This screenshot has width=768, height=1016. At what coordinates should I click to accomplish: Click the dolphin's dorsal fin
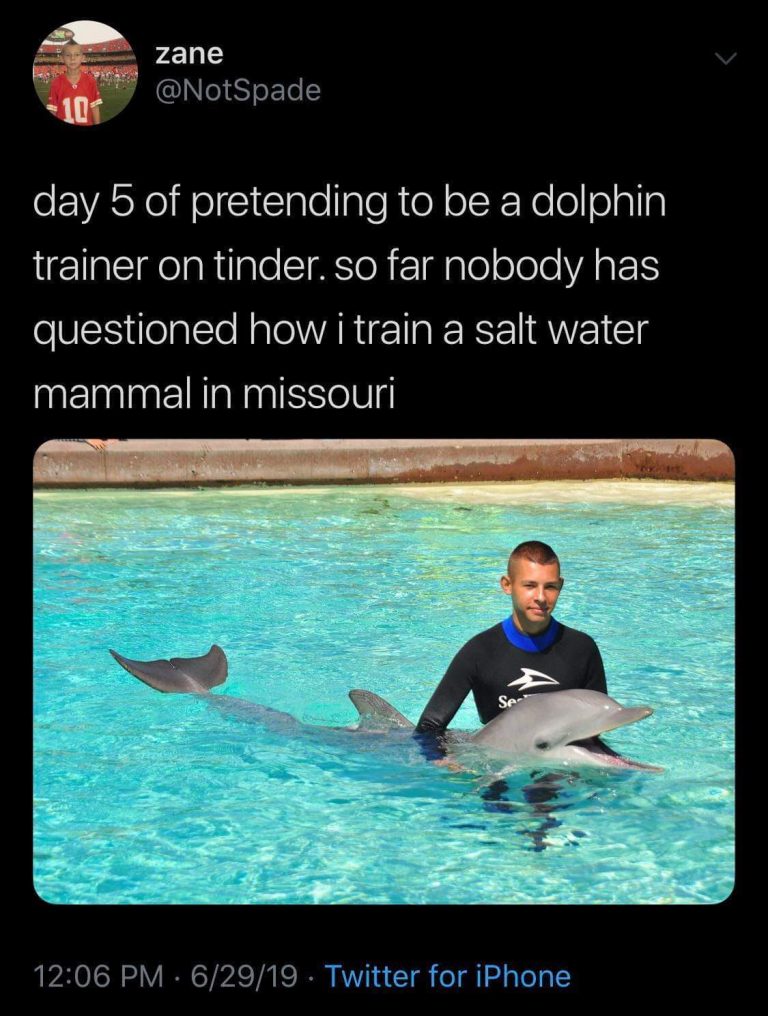pyautogui.click(x=378, y=710)
